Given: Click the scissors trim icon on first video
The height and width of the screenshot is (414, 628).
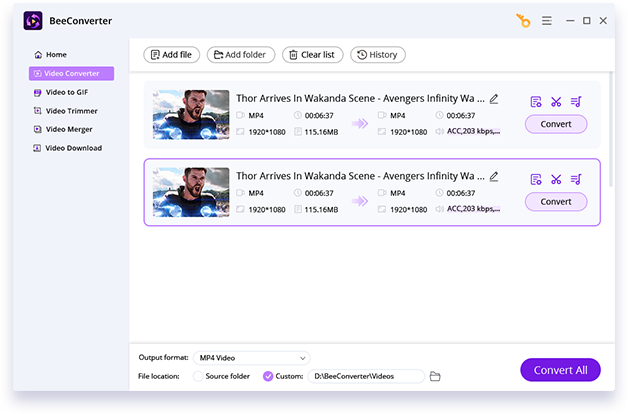Looking at the screenshot, I should [556, 101].
